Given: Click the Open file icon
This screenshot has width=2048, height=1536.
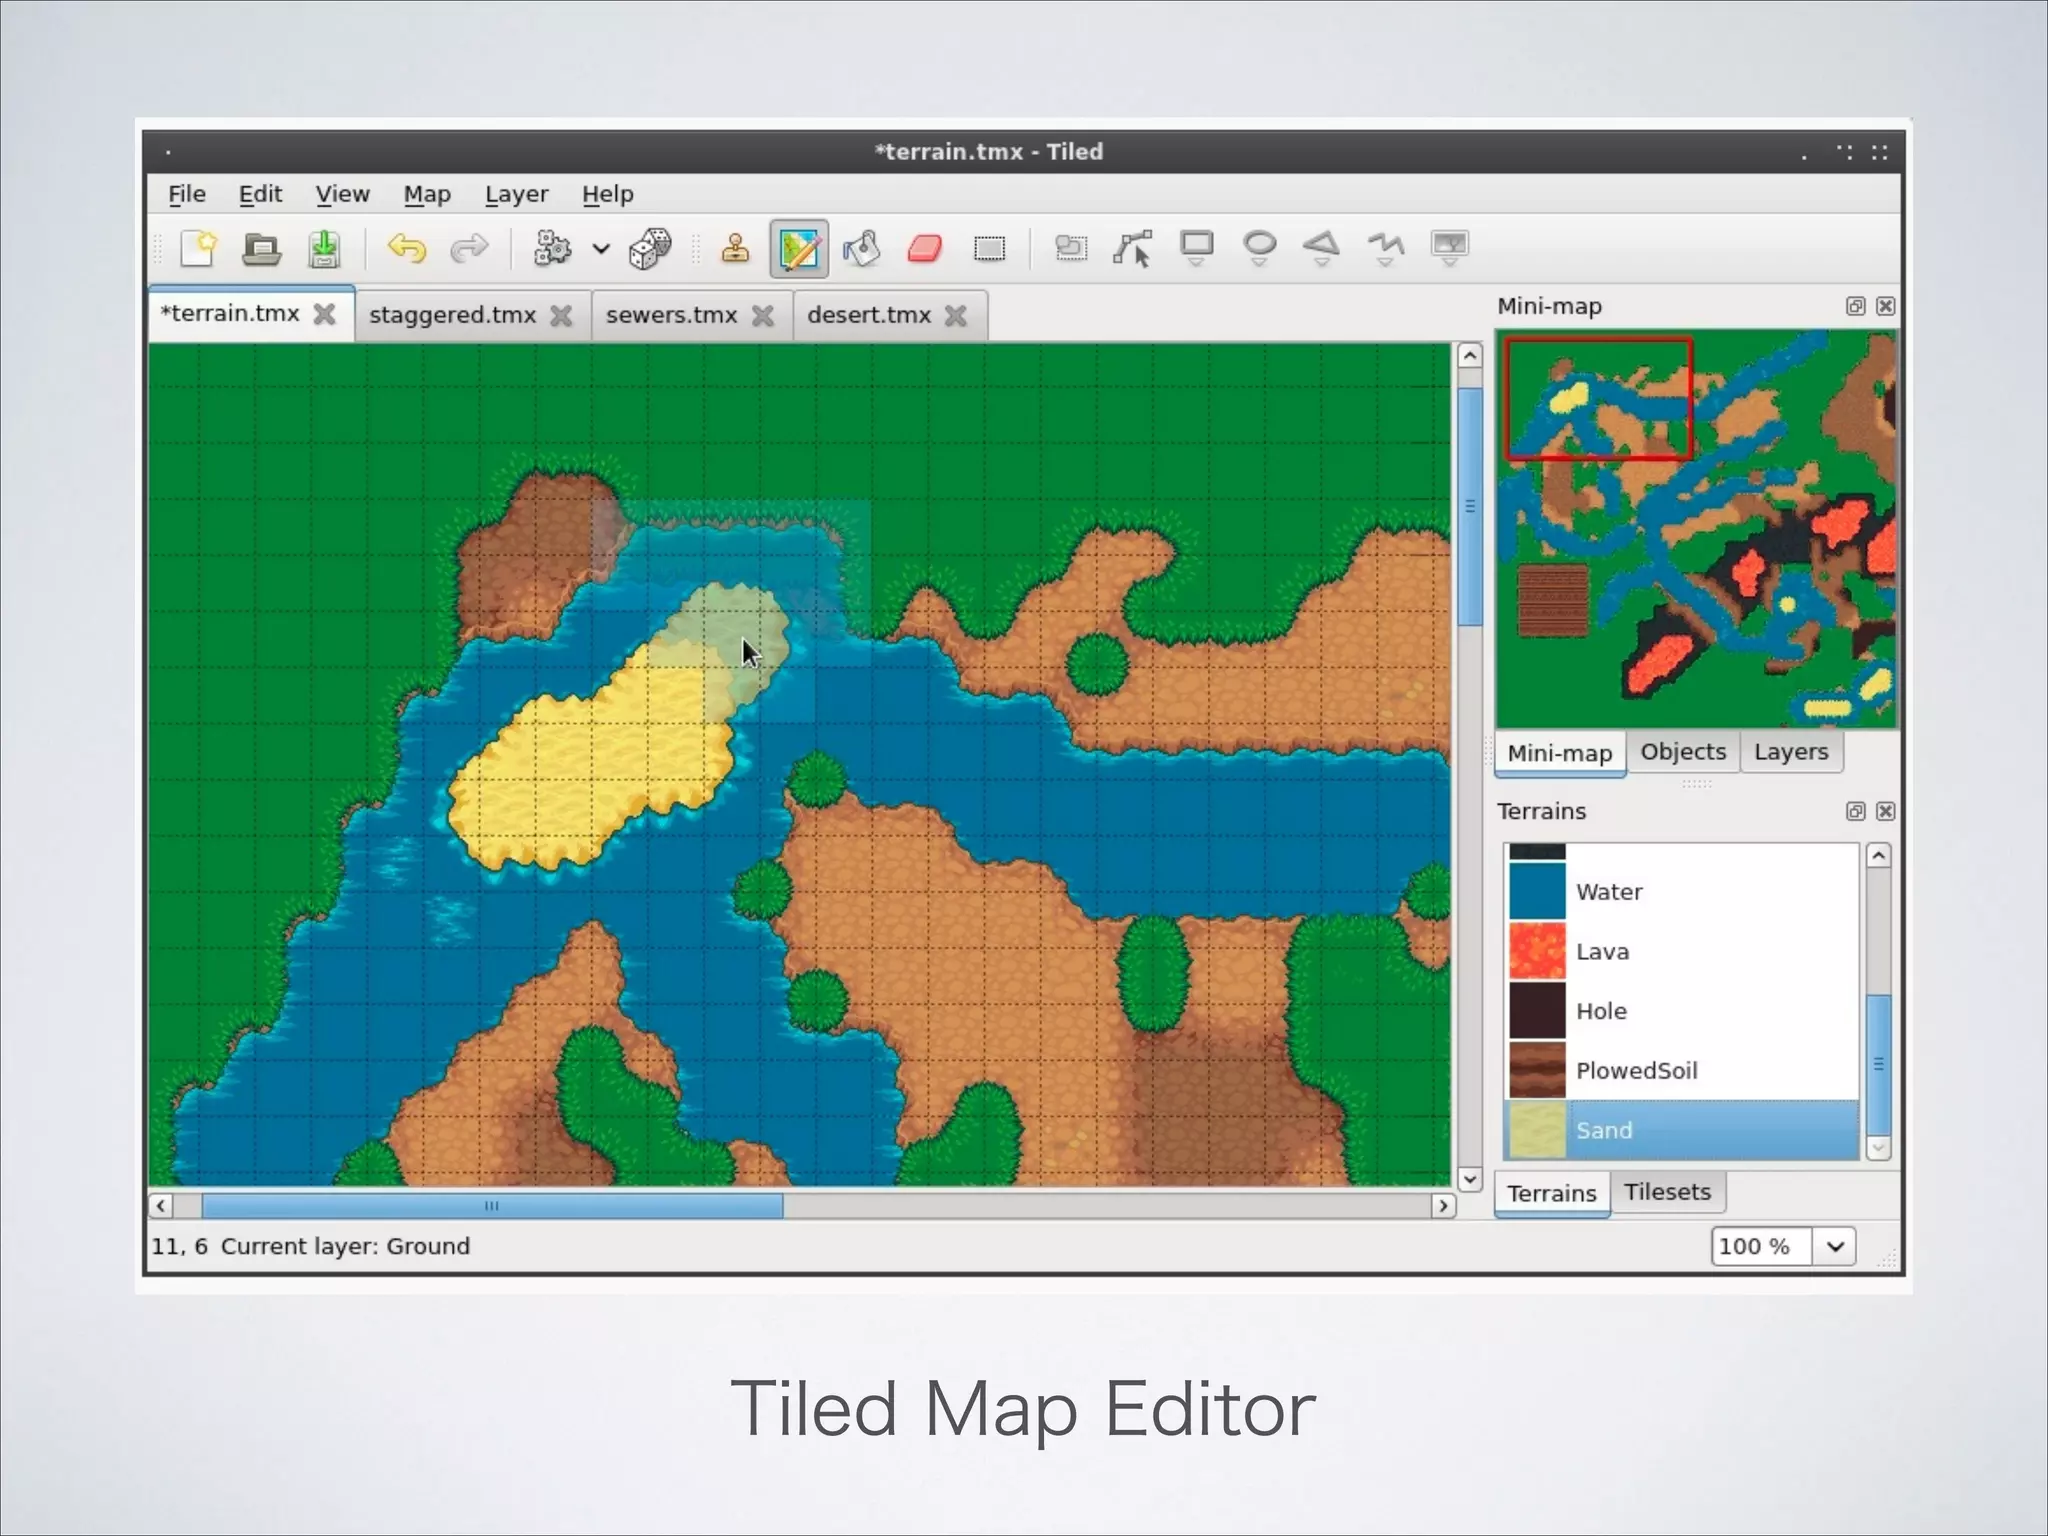Looking at the screenshot, I should (x=261, y=249).
